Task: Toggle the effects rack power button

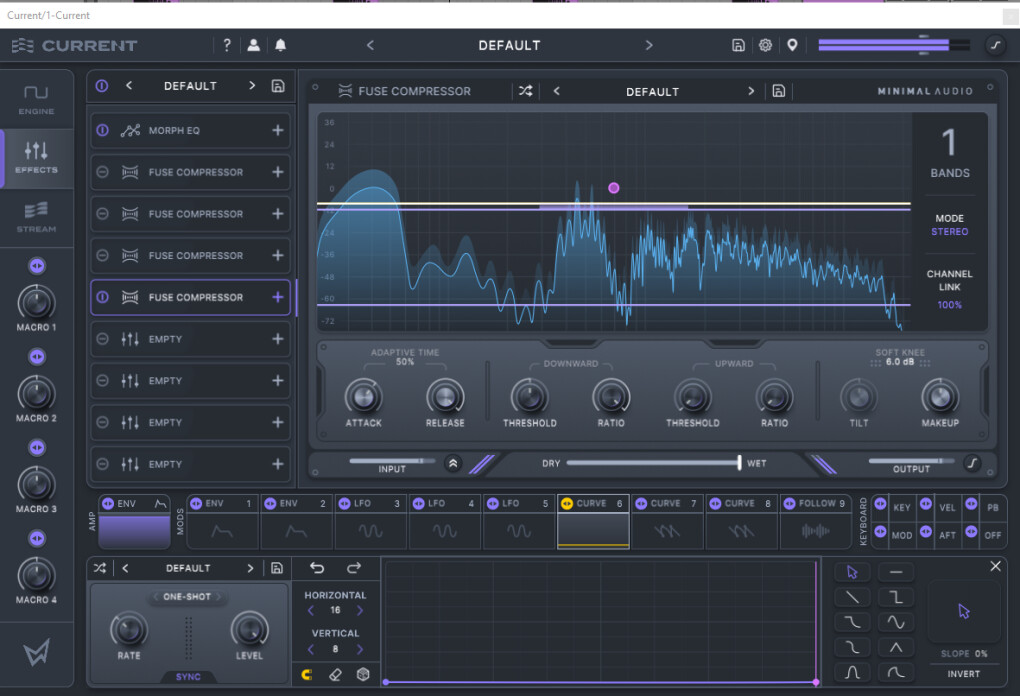Action: (102, 86)
